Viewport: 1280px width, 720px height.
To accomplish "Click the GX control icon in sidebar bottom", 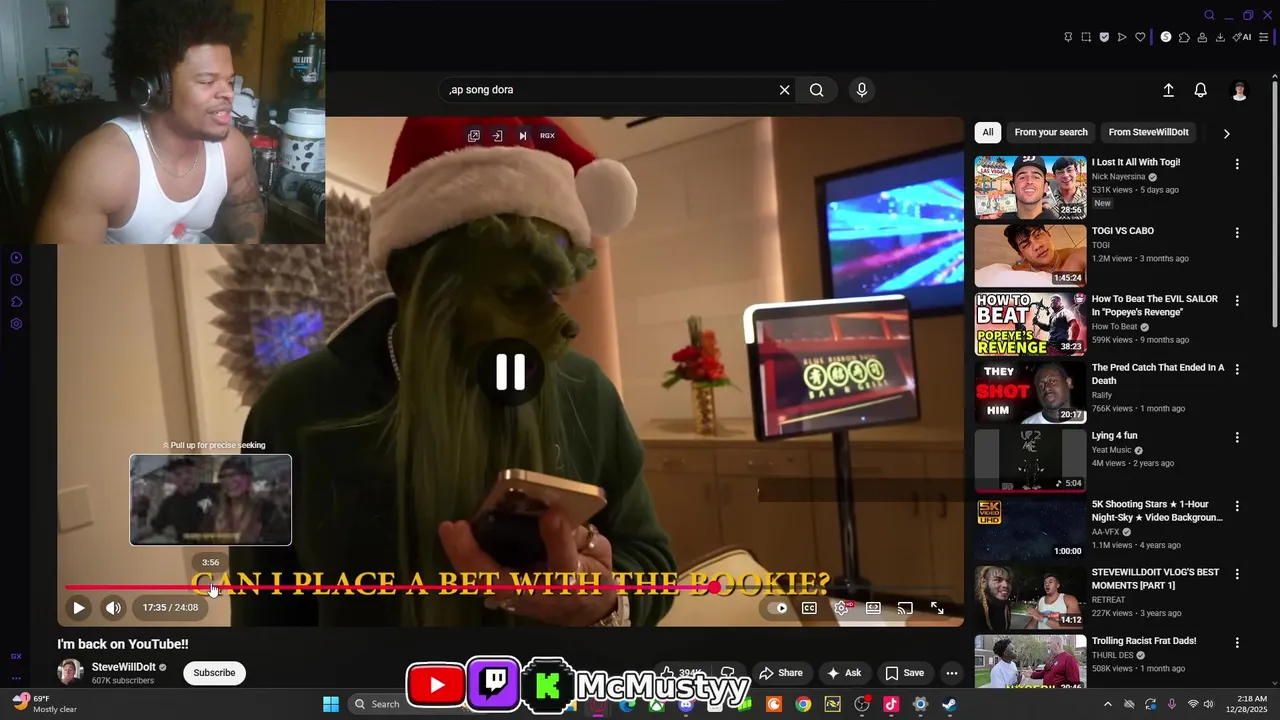I will coord(16,656).
